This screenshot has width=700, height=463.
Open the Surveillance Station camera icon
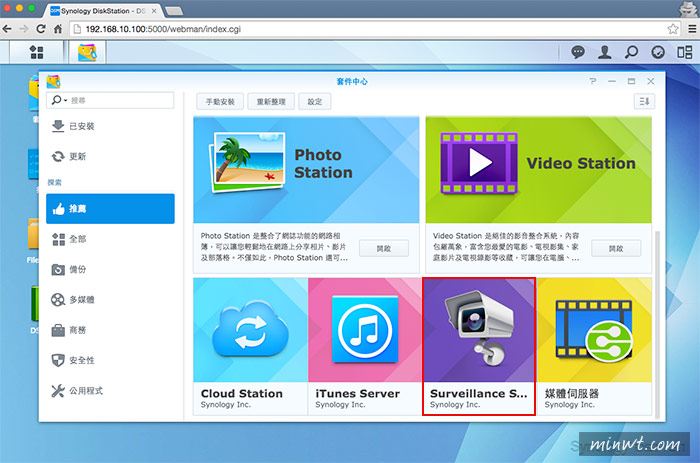coord(479,330)
